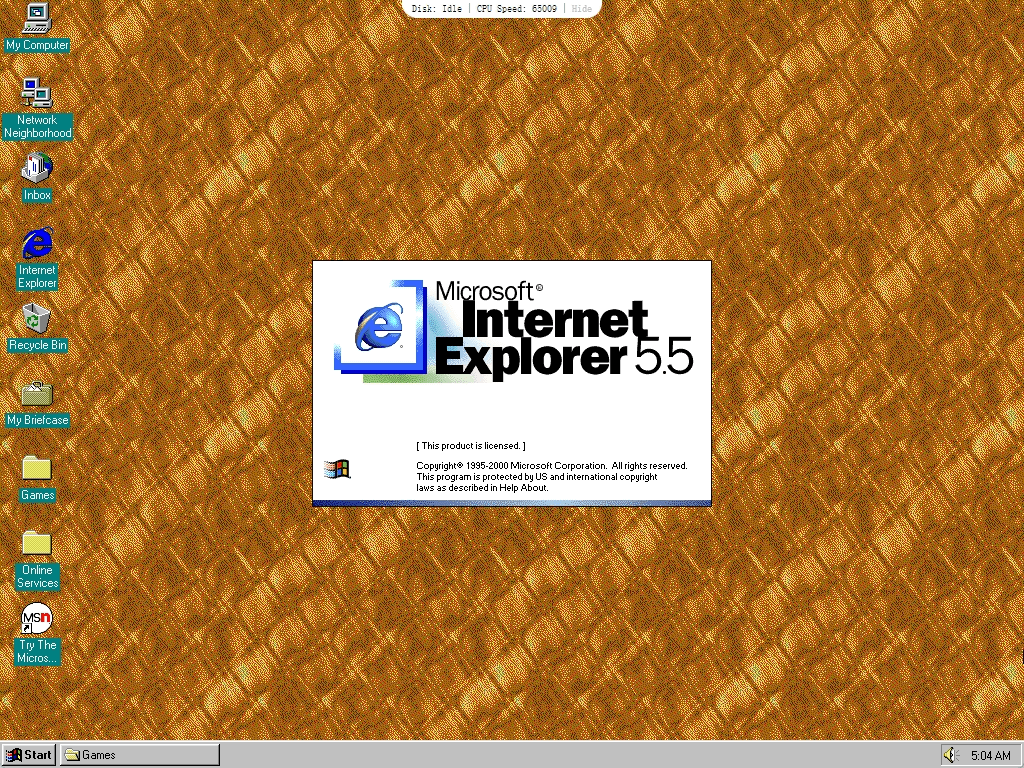Viewport: 1024px width, 768px height.
Task: Select the Games folder on the desktop
Action: point(37,468)
